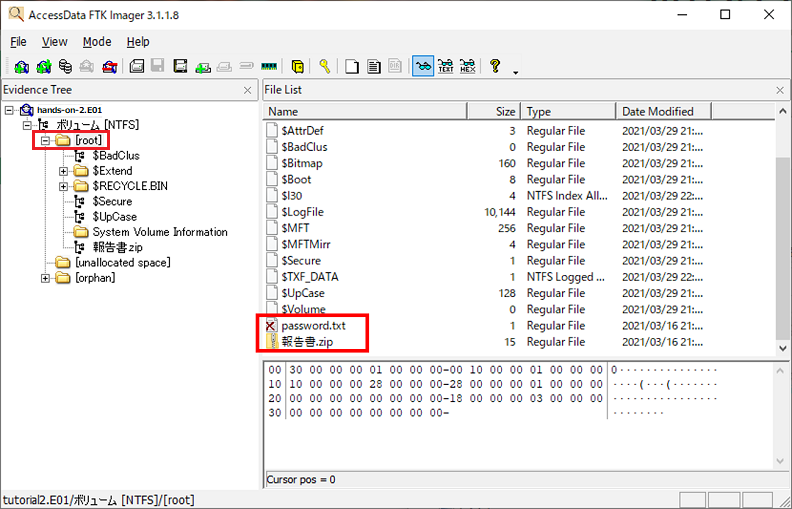The width and height of the screenshot is (792, 509).
Task: Select the $Extend tree item label
Action: (112, 171)
